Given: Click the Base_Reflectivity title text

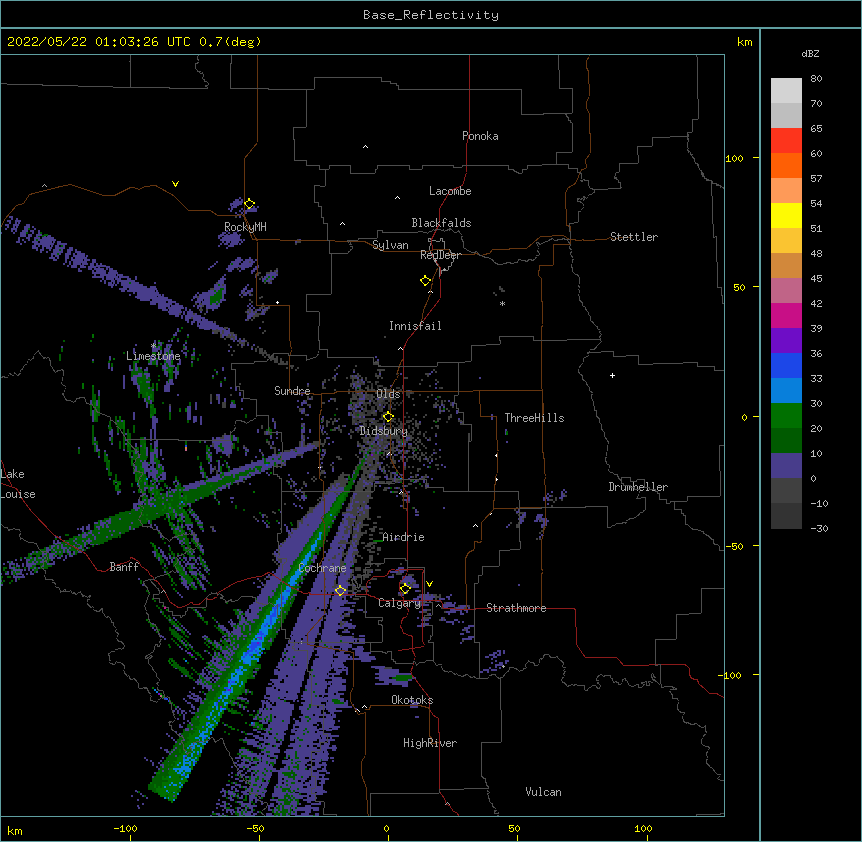Looking at the screenshot, I should 431,15.
